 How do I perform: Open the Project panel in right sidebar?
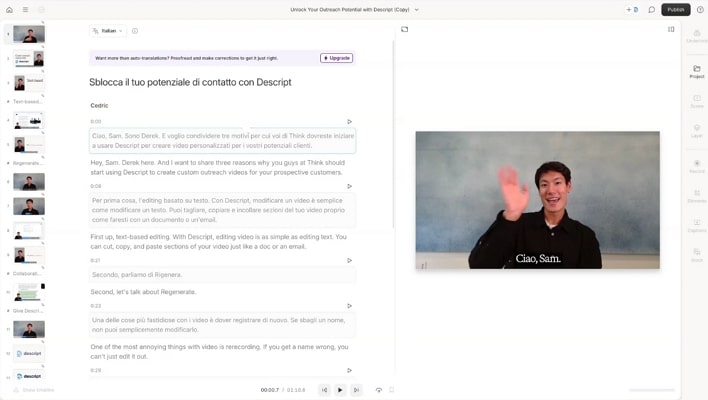point(697,71)
